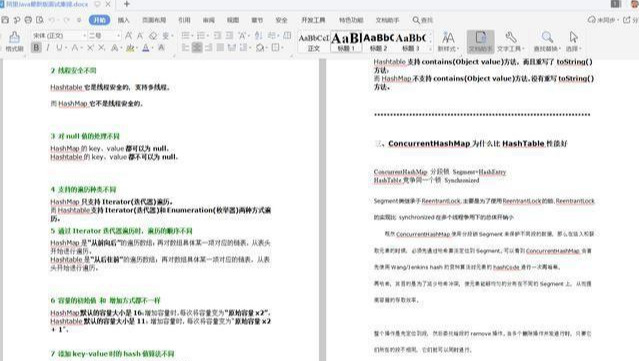The width and height of the screenshot is (639, 361).
Task: Toggle Italic formatting
Action: (x=48, y=48)
